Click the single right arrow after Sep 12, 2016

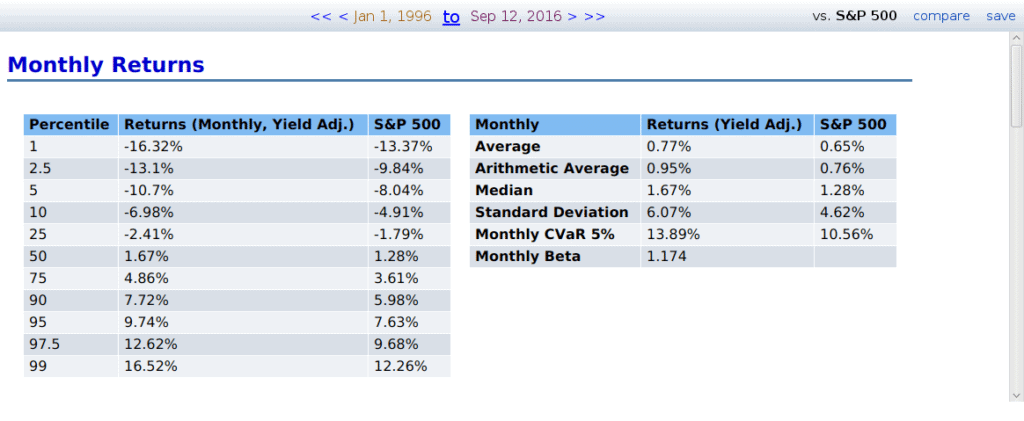click(572, 16)
